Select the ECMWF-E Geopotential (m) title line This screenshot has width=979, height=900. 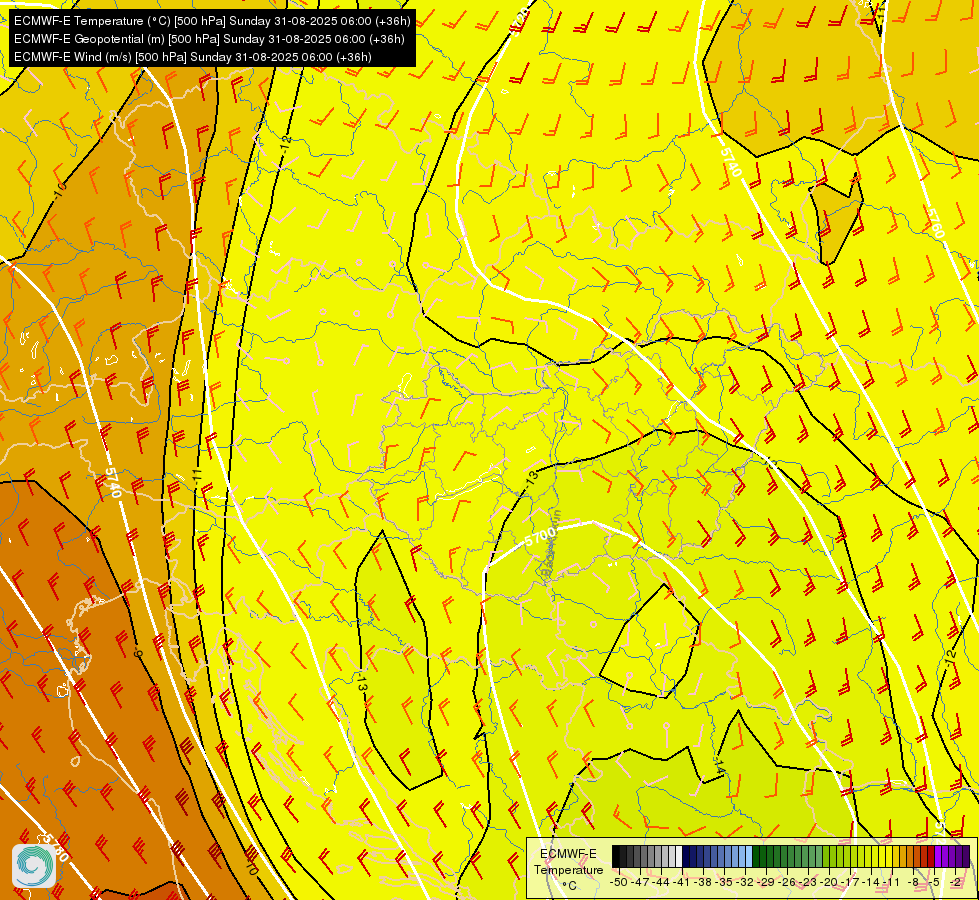209,39
